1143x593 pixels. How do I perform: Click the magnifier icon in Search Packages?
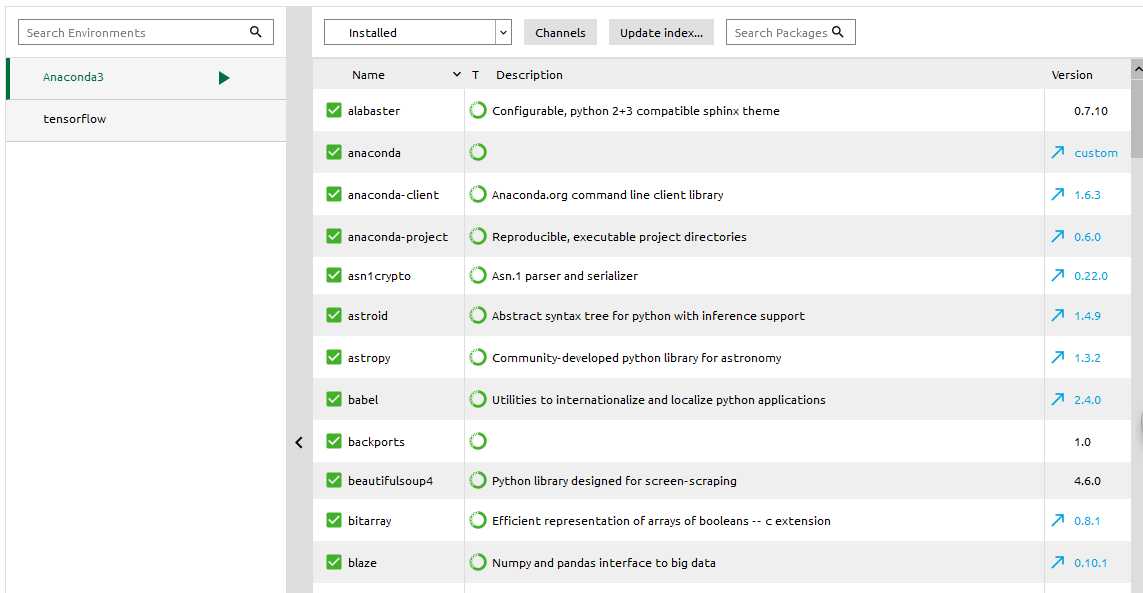click(838, 31)
